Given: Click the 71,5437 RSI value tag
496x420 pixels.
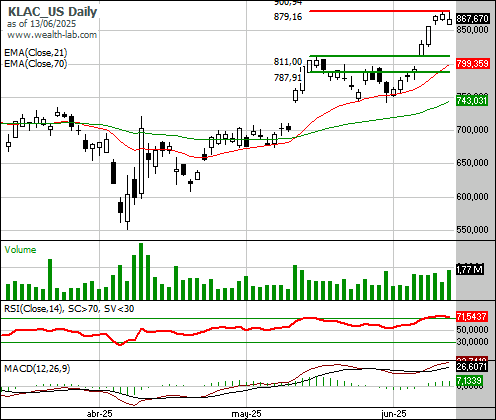Looking at the screenshot, I should (x=473, y=316).
